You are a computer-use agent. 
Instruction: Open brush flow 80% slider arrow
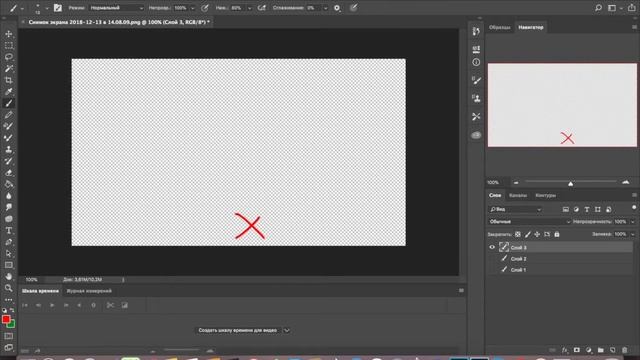coord(249,8)
